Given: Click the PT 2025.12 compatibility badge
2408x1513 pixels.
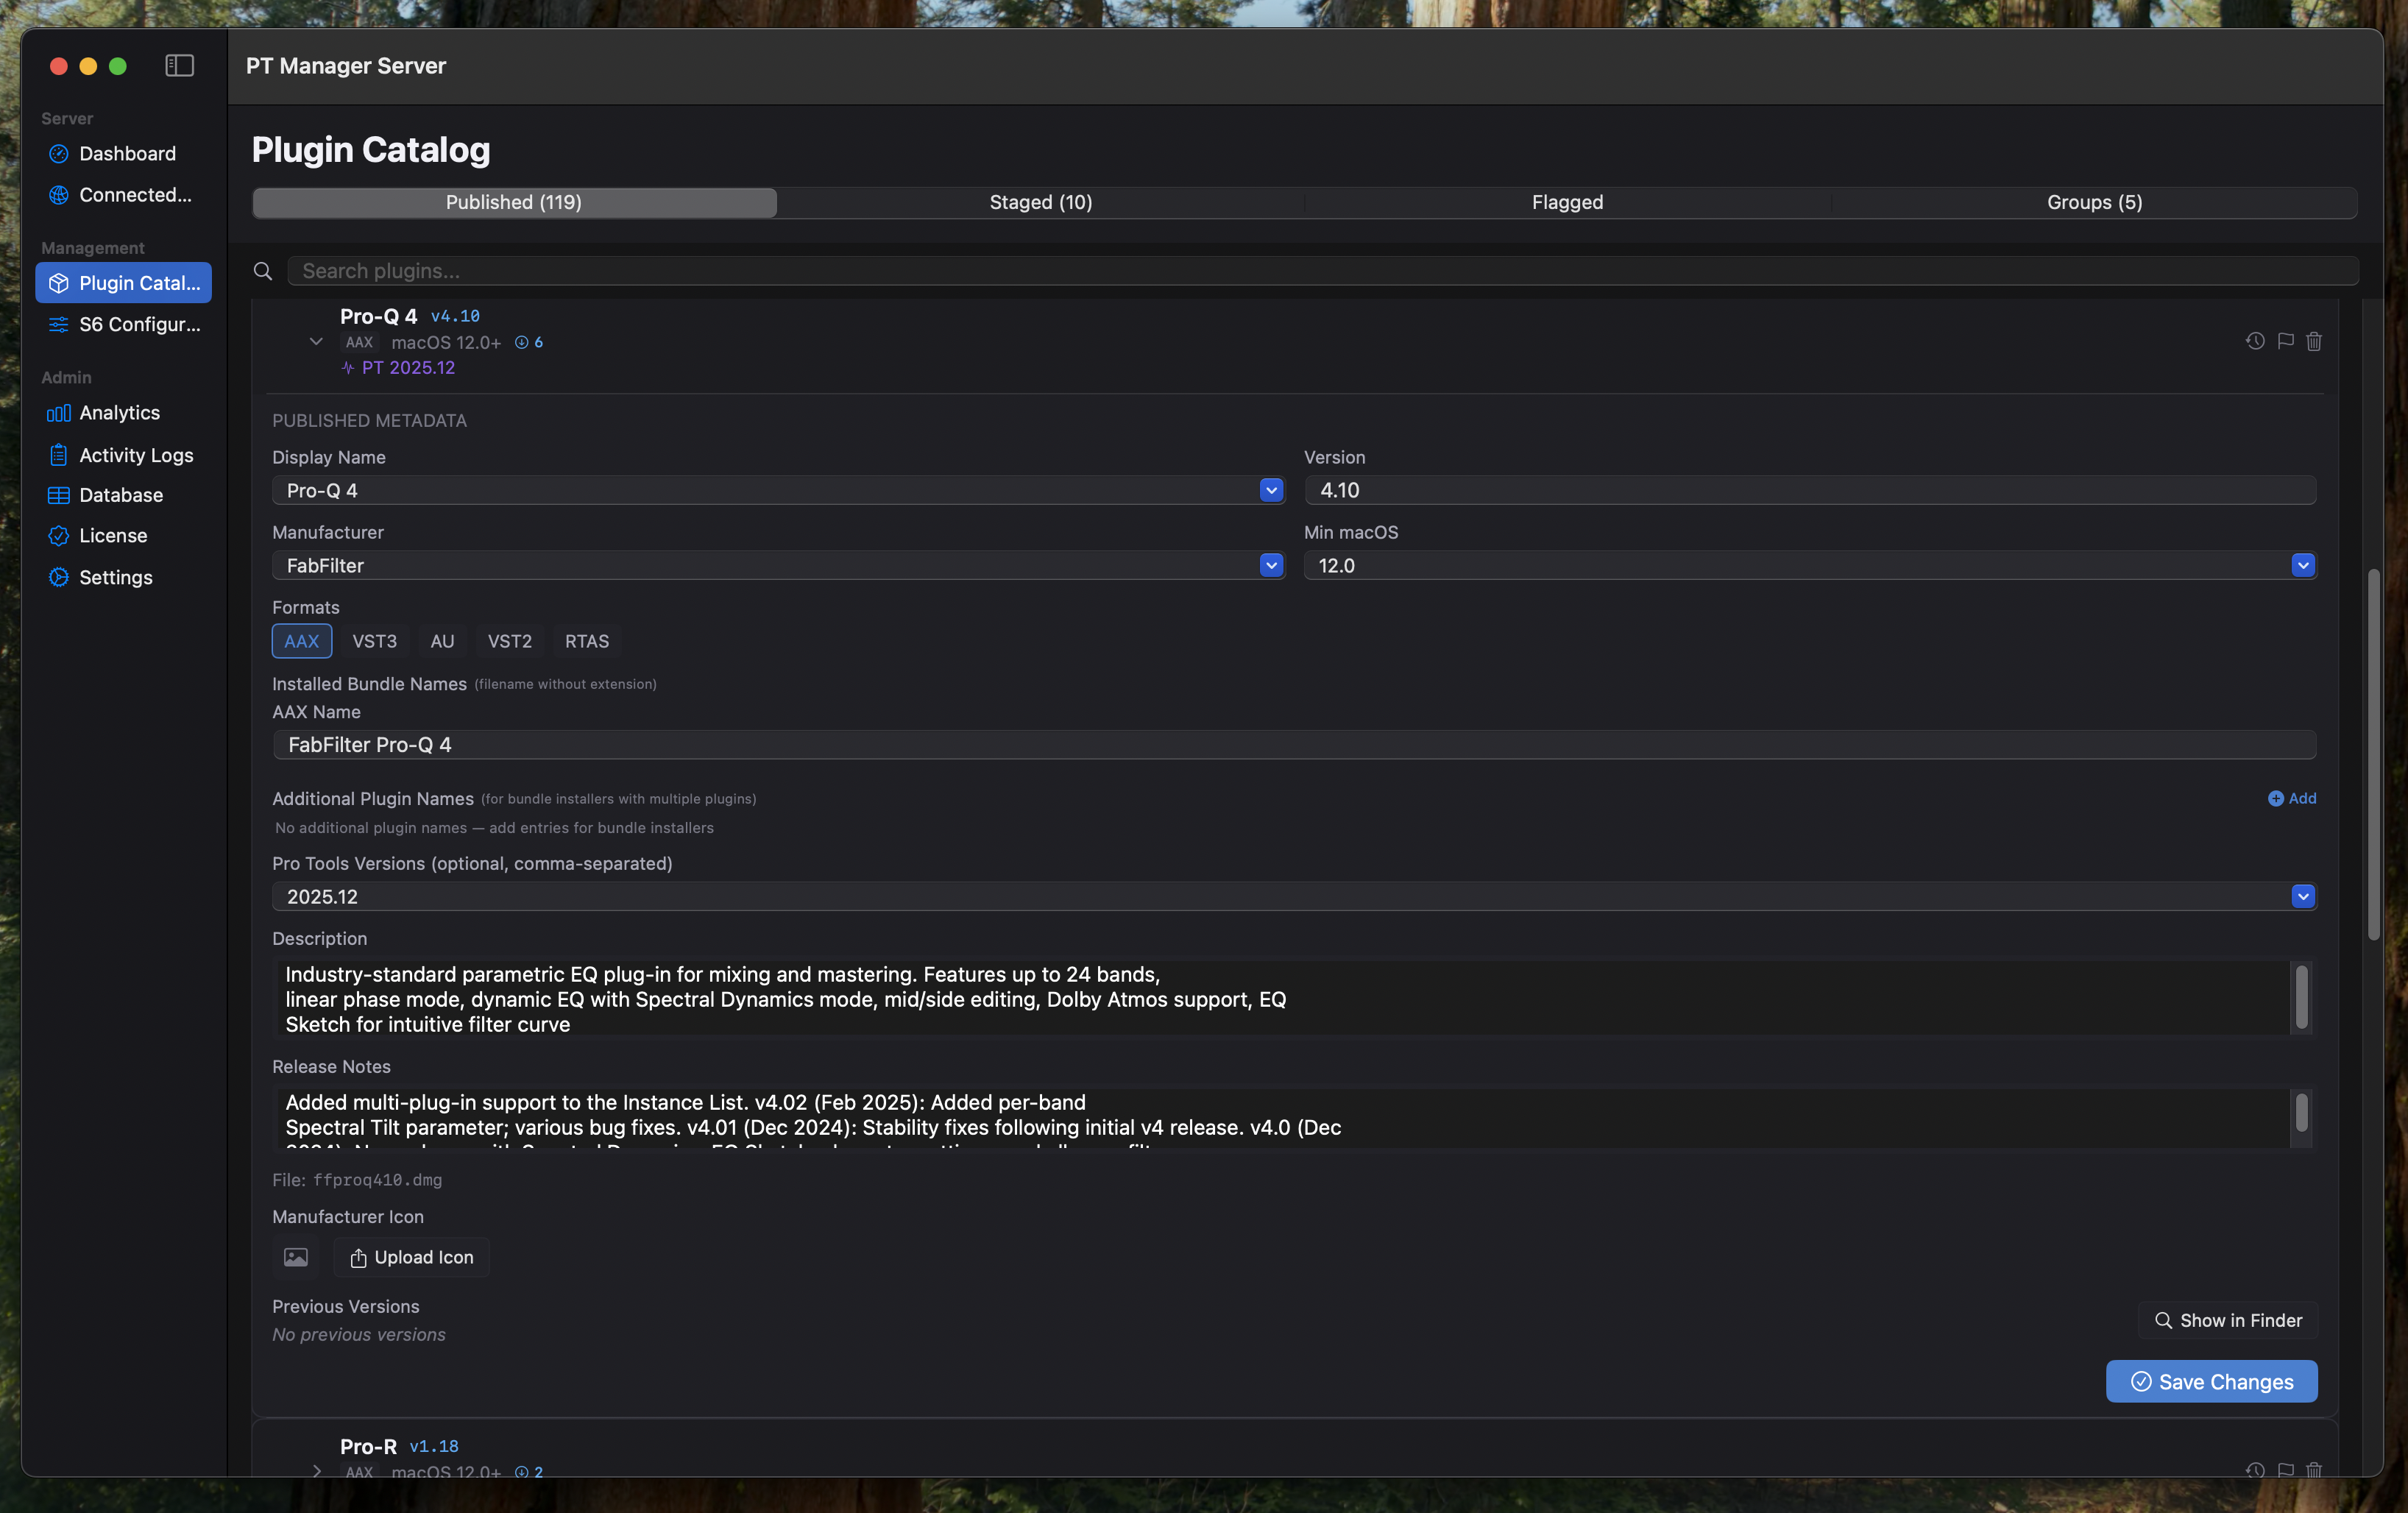Looking at the screenshot, I should coord(398,368).
